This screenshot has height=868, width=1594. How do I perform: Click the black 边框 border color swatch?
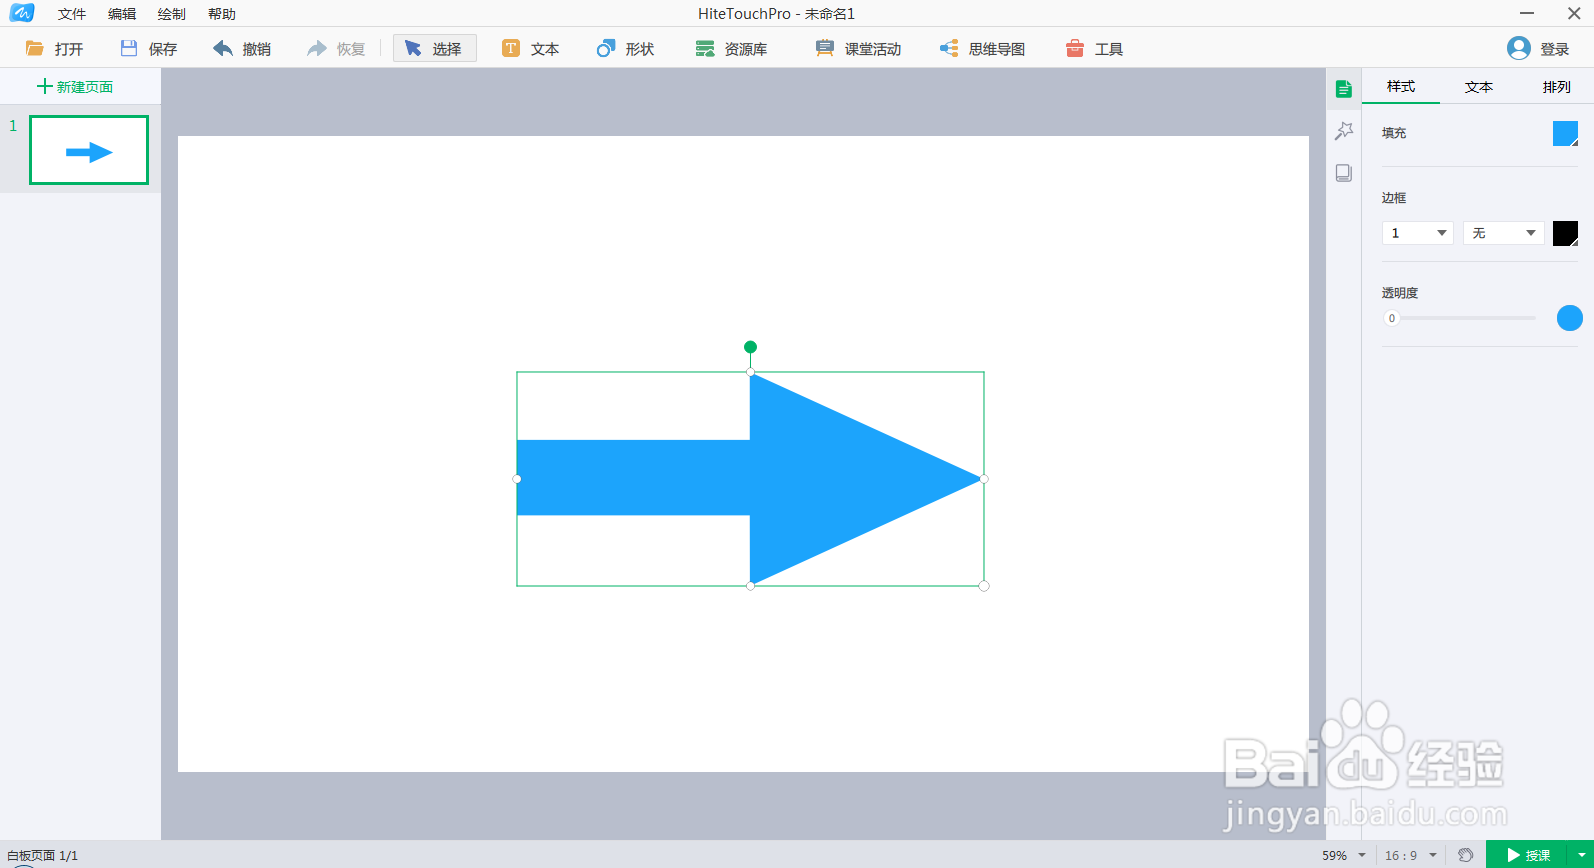point(1565,233)
